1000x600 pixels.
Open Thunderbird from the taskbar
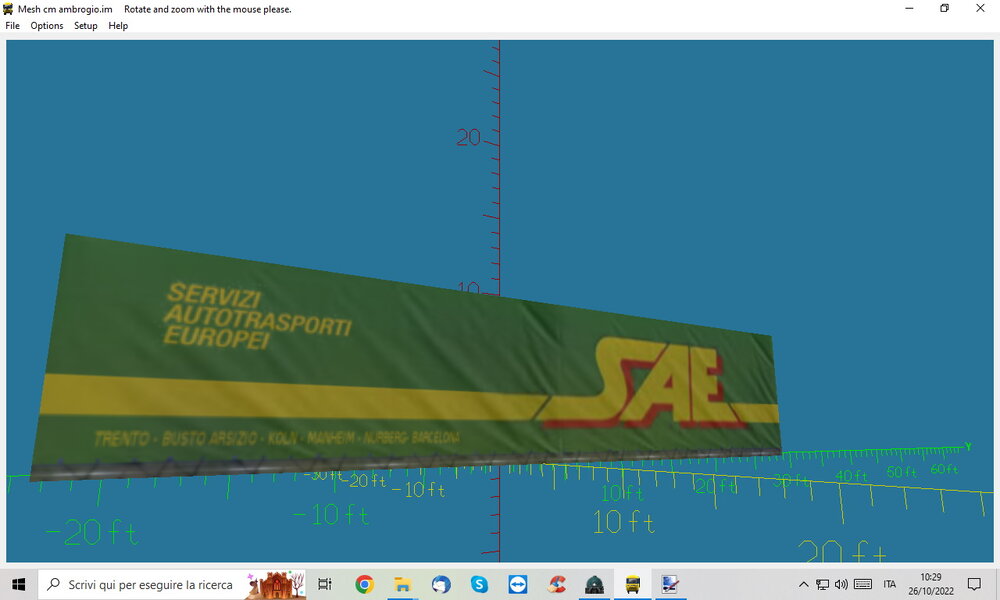(x=441, y=584)
